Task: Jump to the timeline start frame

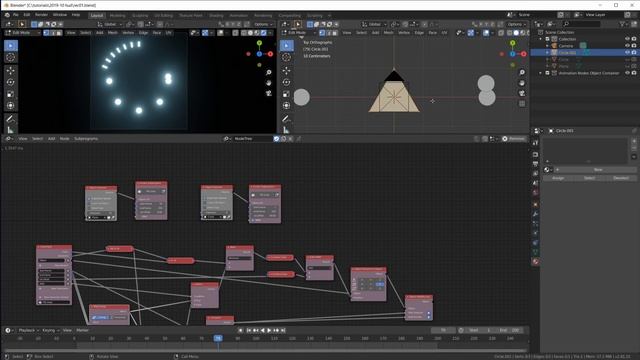Action: pyautogui.click(x=249, y=330)
